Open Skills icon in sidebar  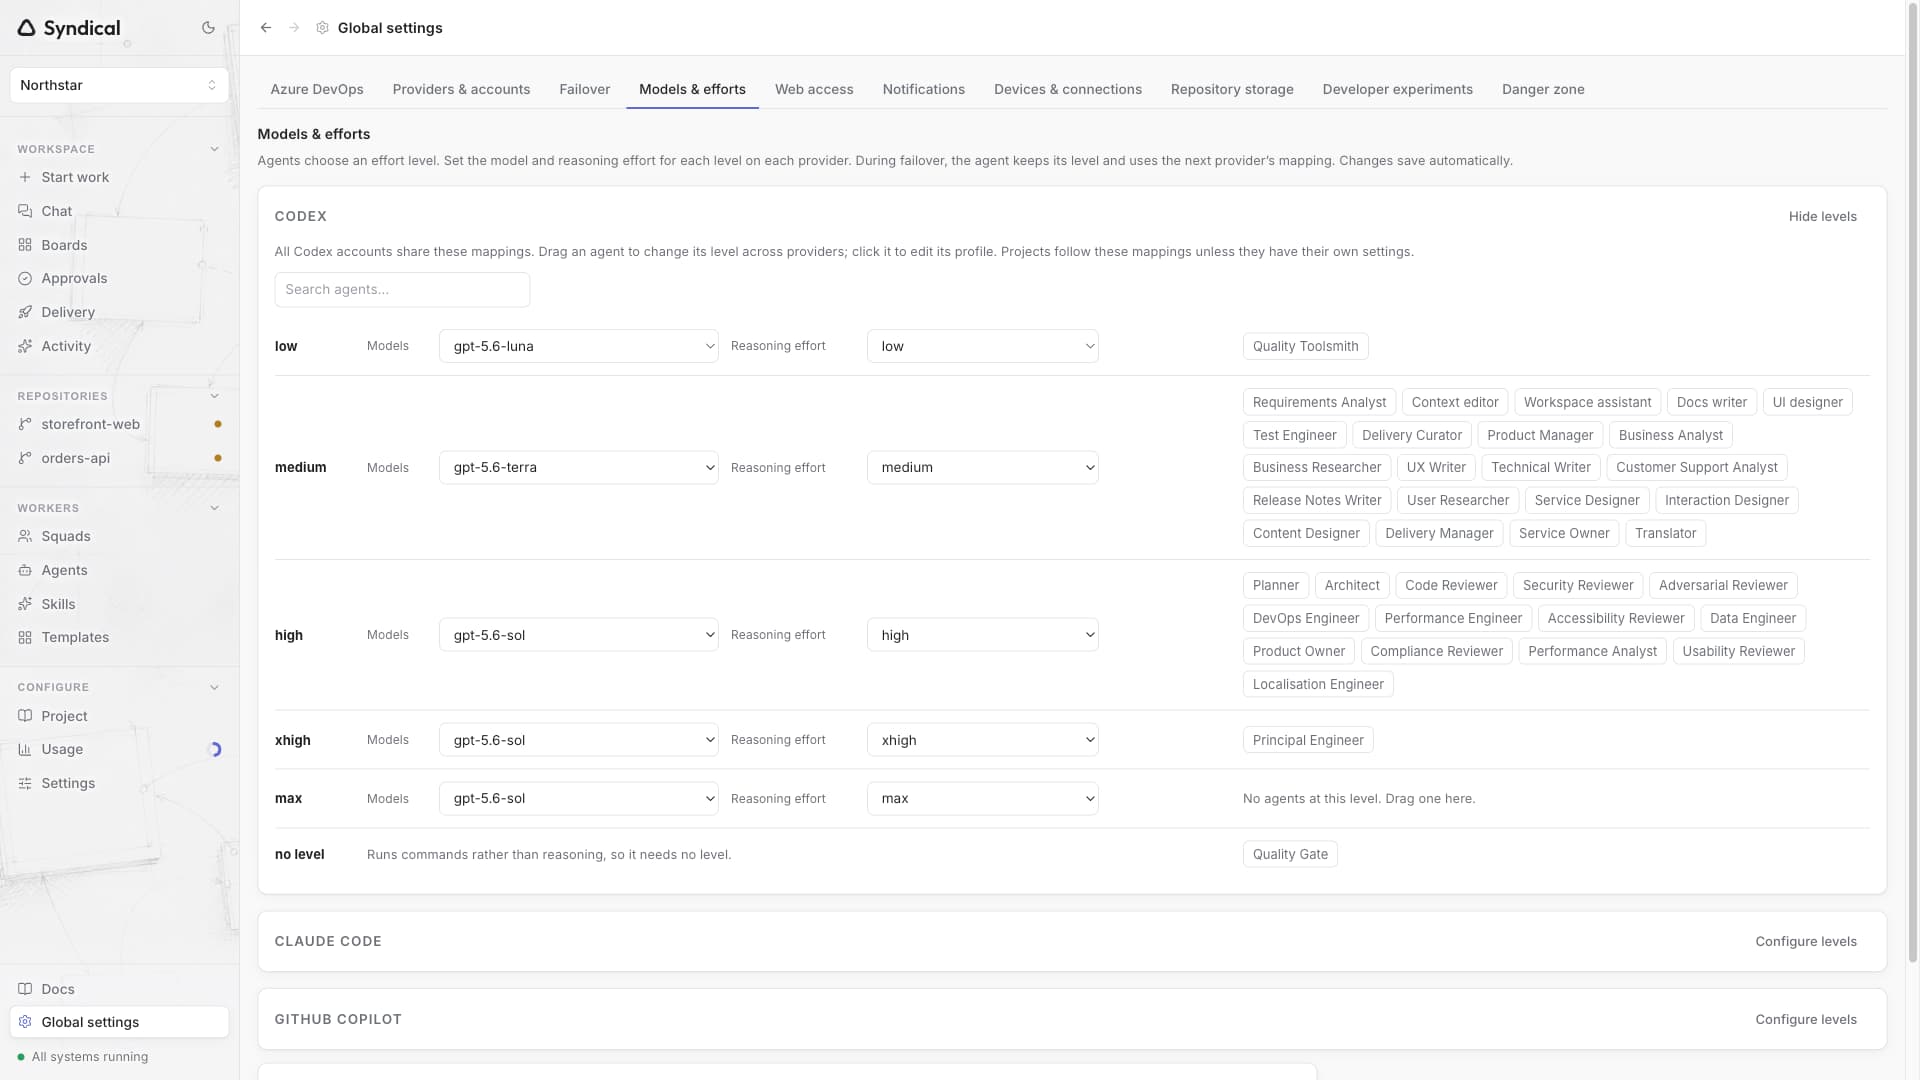point(25,604)
